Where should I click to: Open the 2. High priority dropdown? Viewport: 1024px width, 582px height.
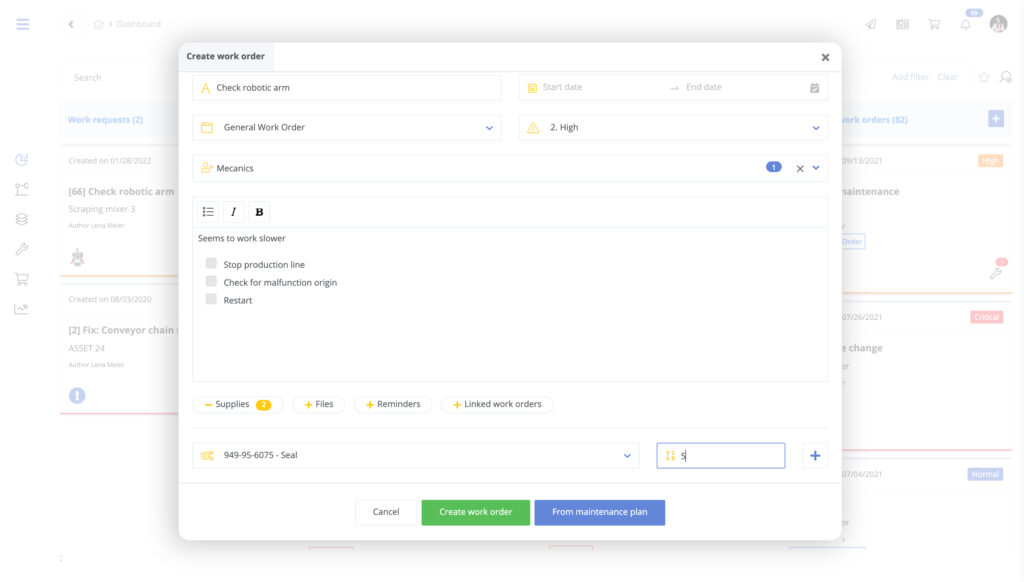[673, 128]
